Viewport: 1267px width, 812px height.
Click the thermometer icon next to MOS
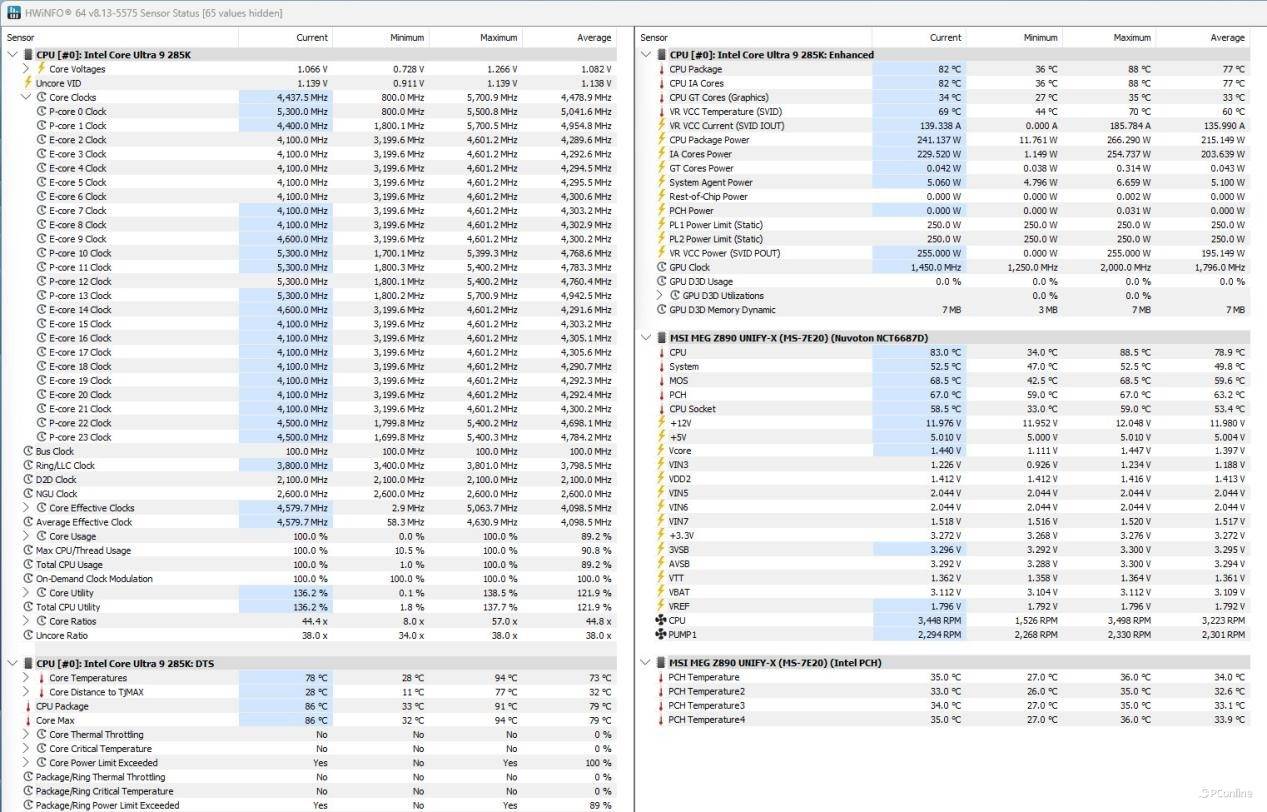tap(661, 381)
